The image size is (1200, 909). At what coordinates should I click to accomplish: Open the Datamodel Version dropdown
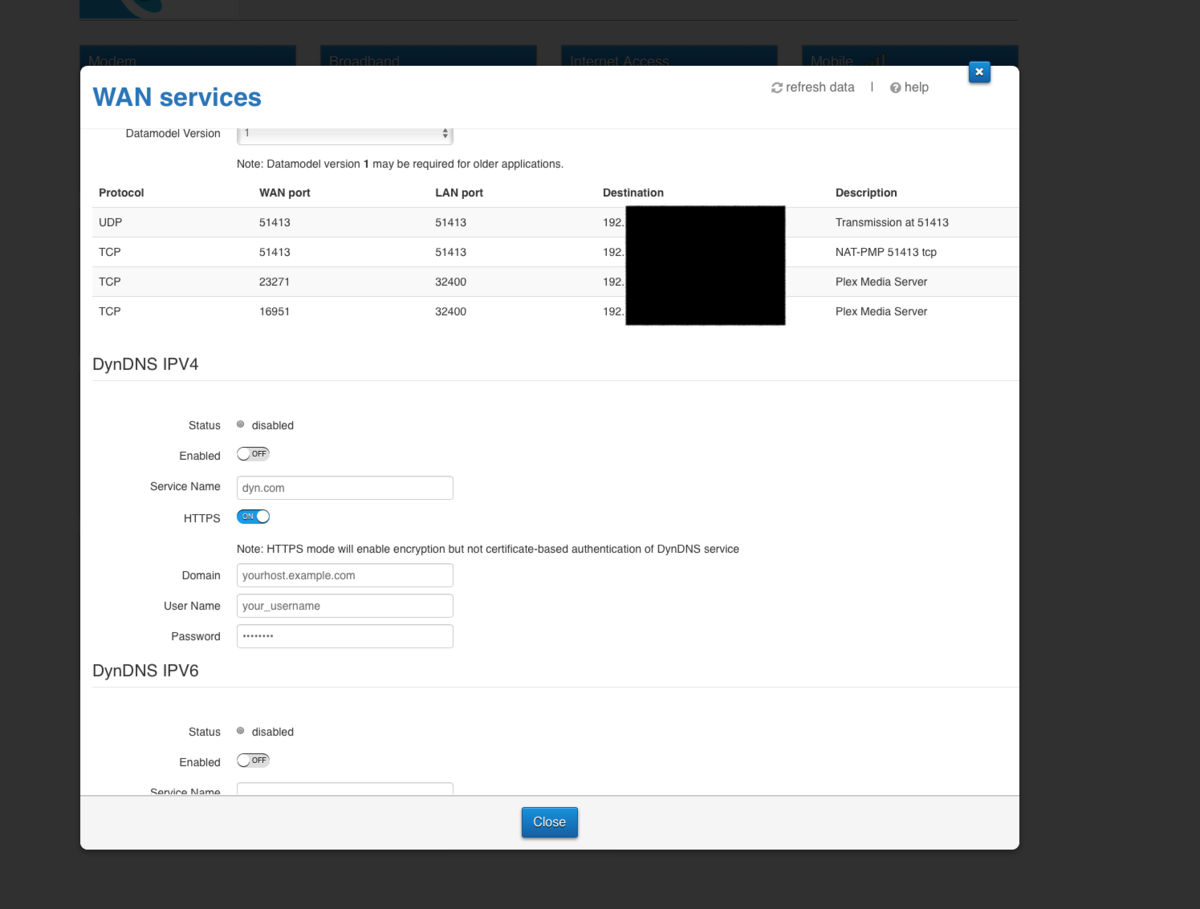point(345,134)
